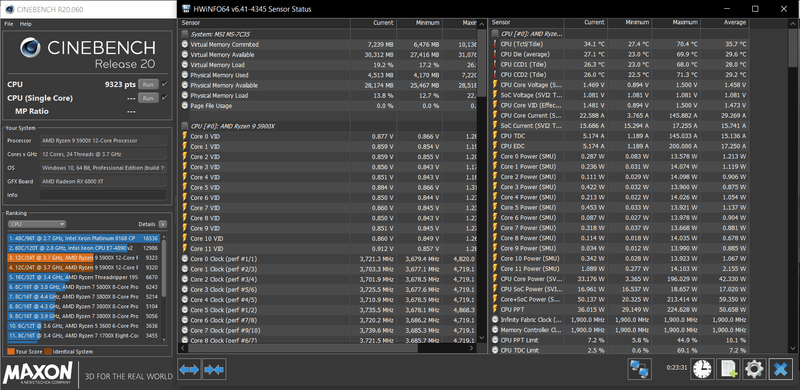800x390 pixels.
Task: Click the collapse columns arrows icon
Action: coord(214,369)
